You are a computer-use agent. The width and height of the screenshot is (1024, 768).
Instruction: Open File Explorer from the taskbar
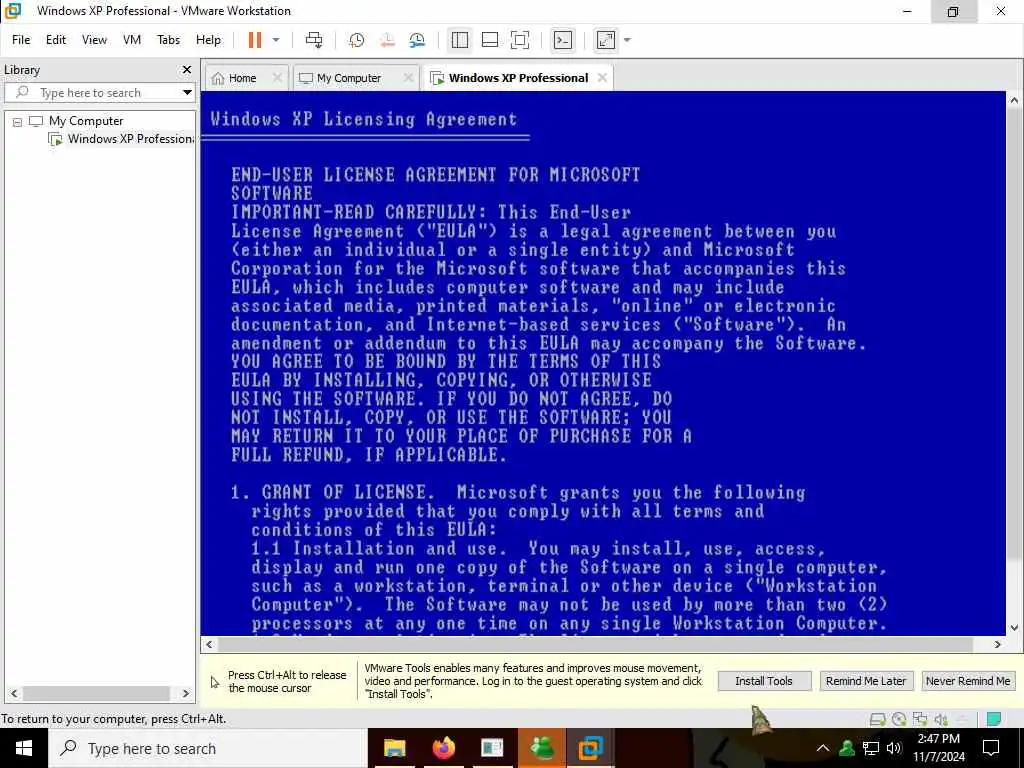(394, 748)
